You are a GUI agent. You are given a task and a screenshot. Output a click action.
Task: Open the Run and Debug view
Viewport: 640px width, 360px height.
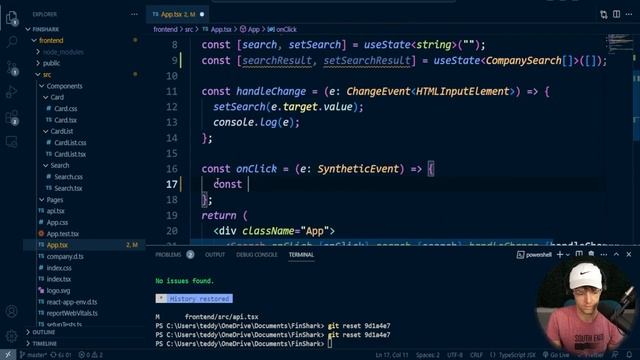11,92
